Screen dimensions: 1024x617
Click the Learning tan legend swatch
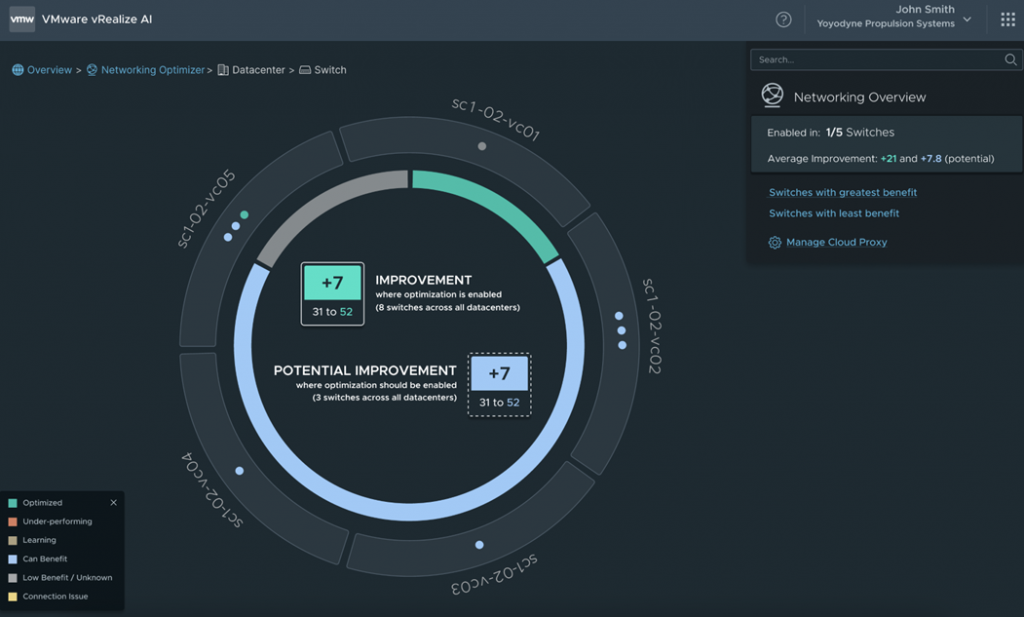tap(12, 540)
